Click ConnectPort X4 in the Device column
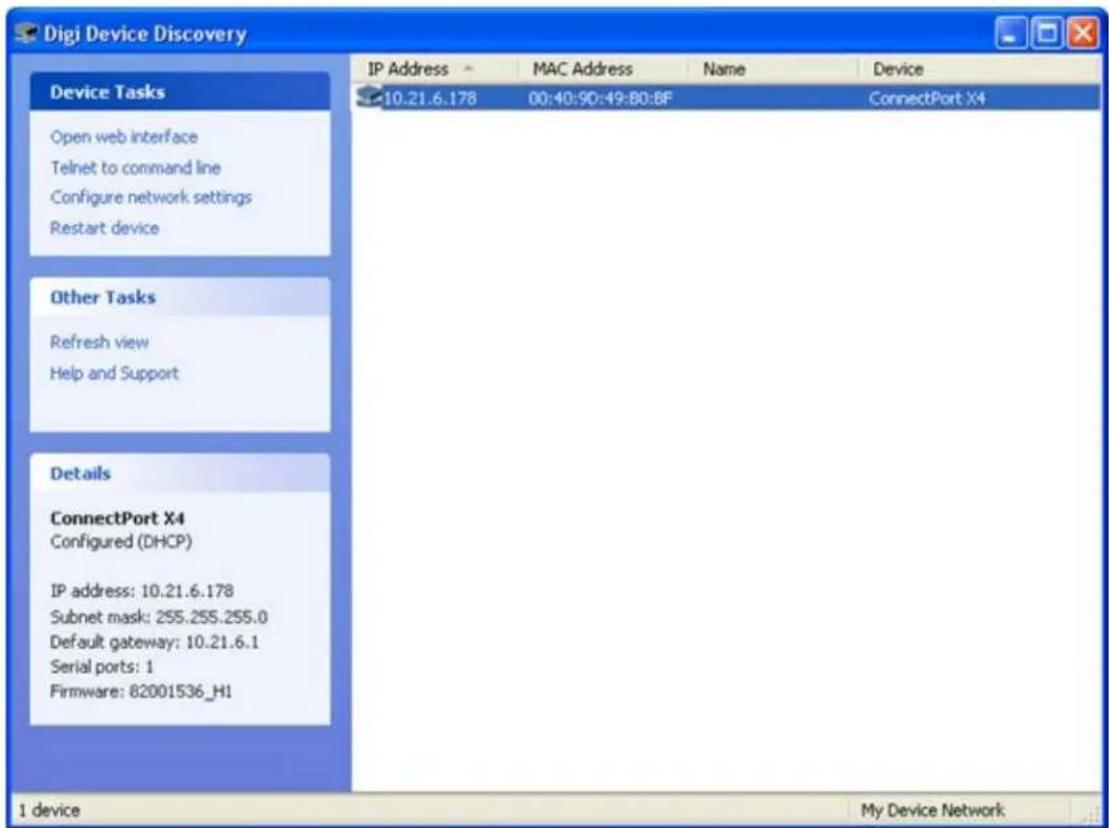Image resolution: width=1109 pixels, height=828 pixels. [927, 98]
